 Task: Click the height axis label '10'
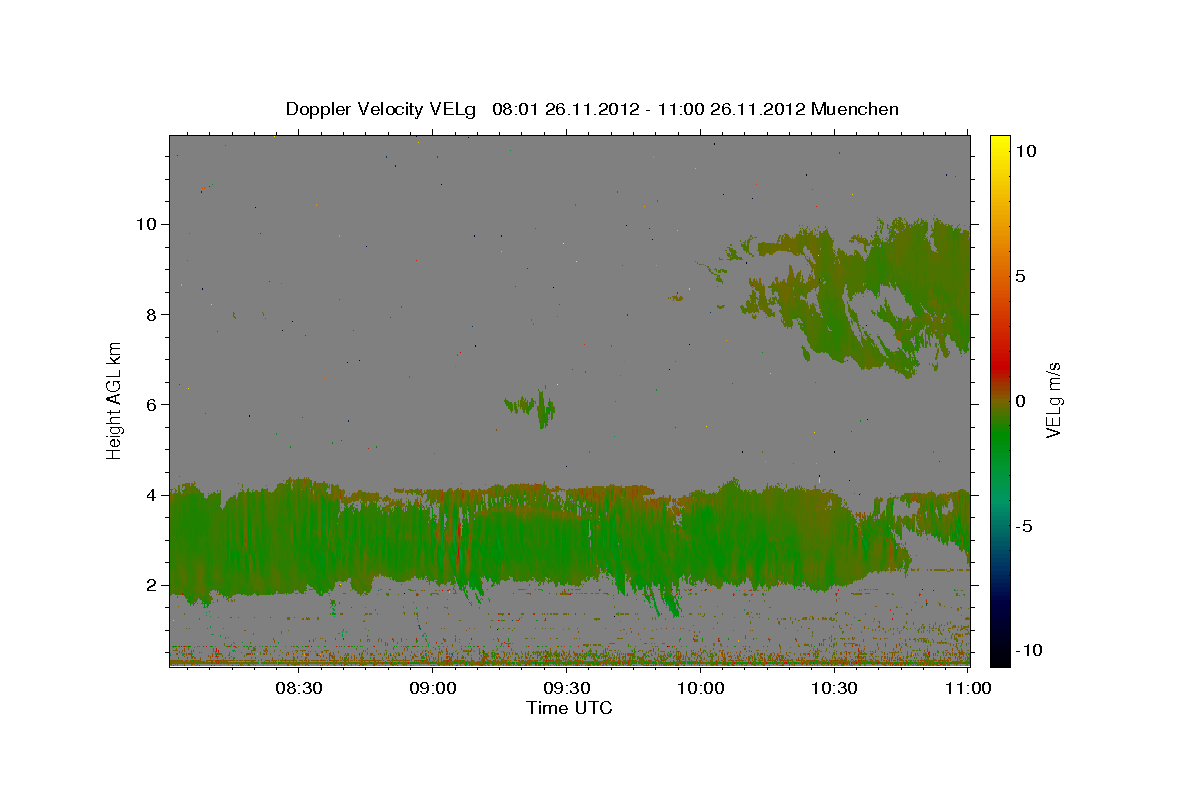click(x=148, y=224)
